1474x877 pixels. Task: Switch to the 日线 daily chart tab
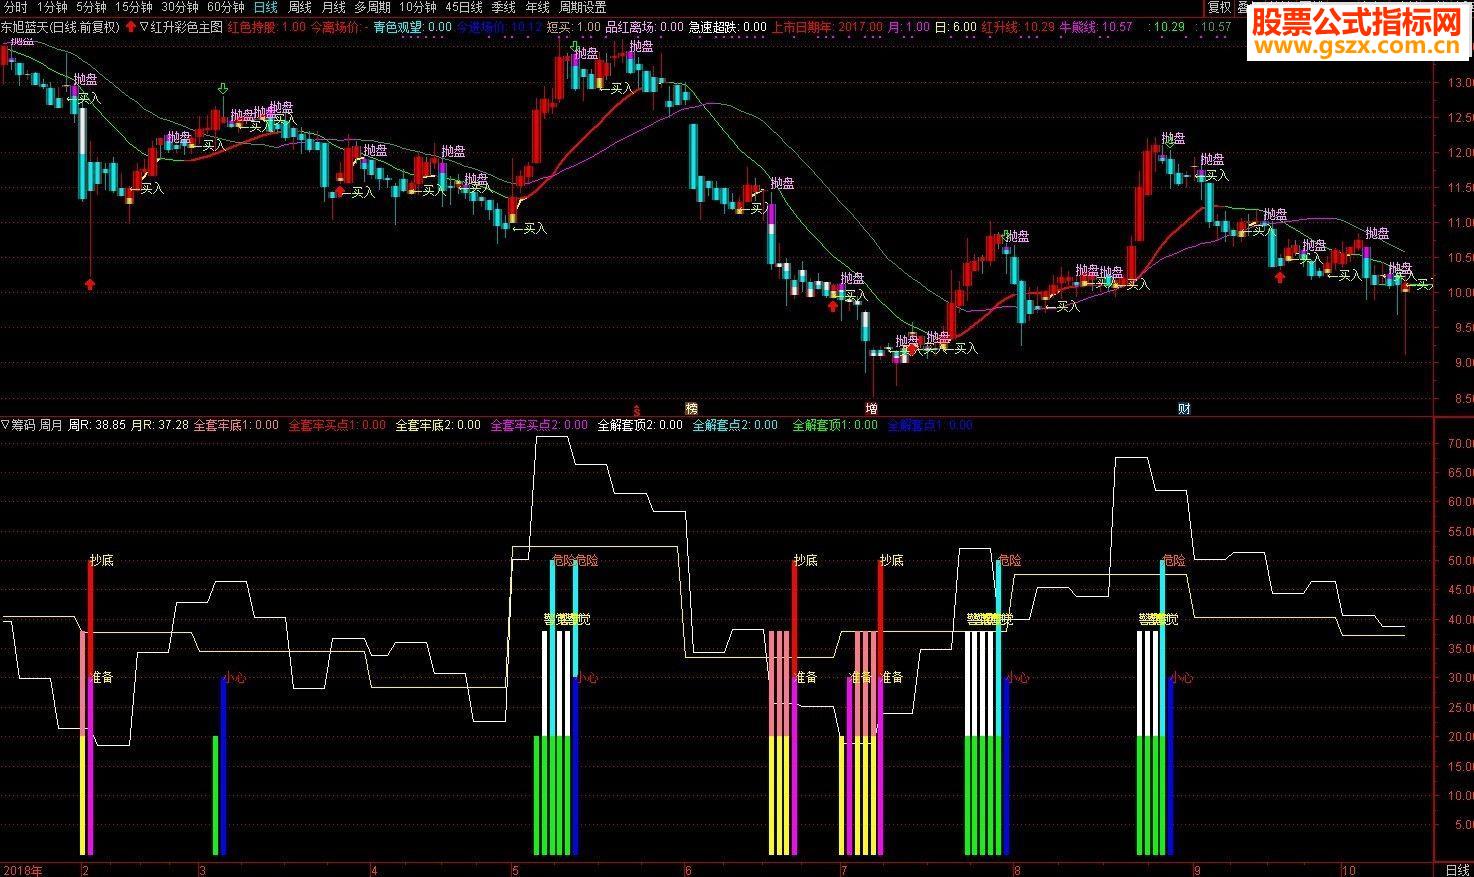coord(265,7)
